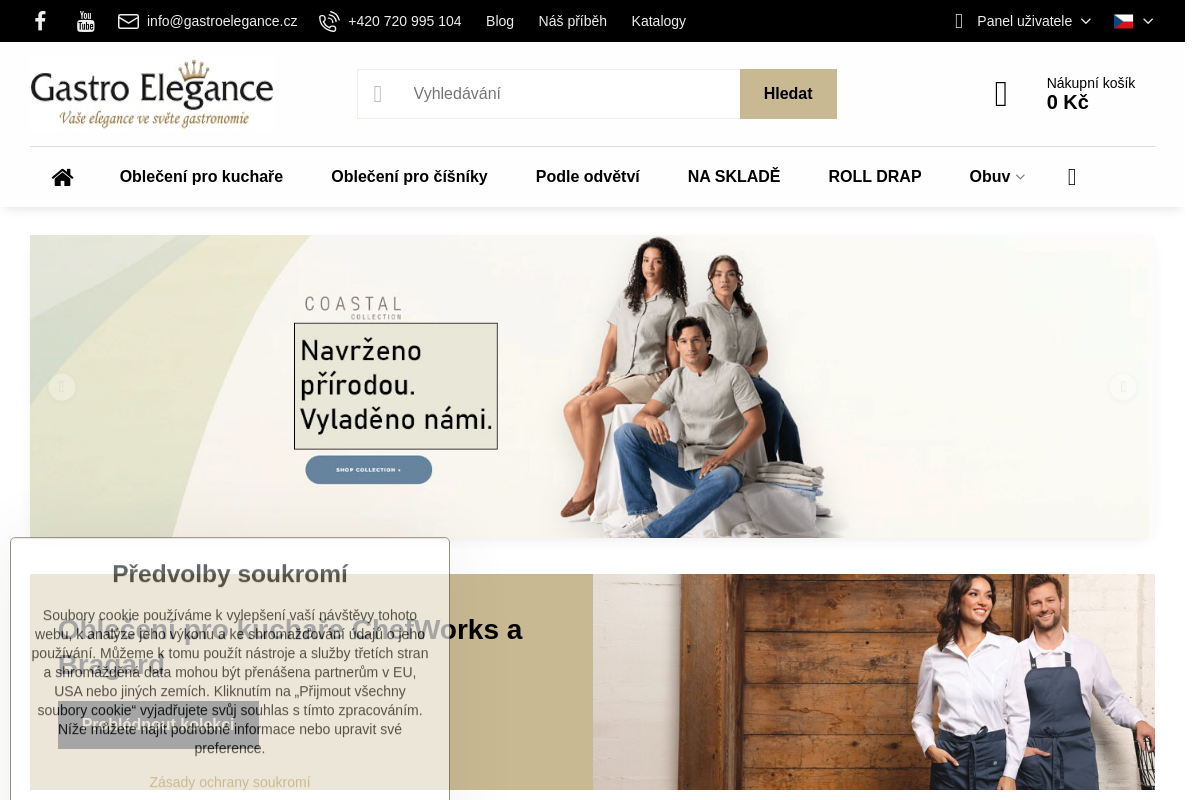The width and height of the screenshot is (1200, 800).
Task: Open NA SKLADĚ menu item
Action: tap(734, 177)
